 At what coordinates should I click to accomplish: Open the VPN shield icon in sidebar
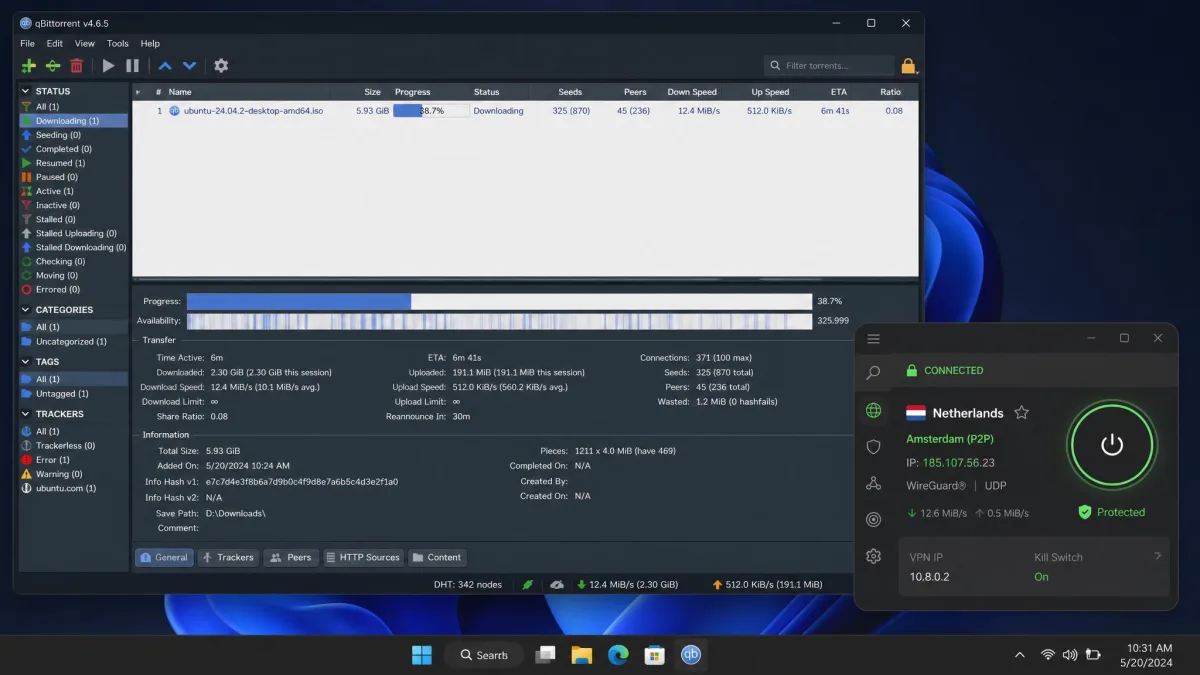point(873,447)
